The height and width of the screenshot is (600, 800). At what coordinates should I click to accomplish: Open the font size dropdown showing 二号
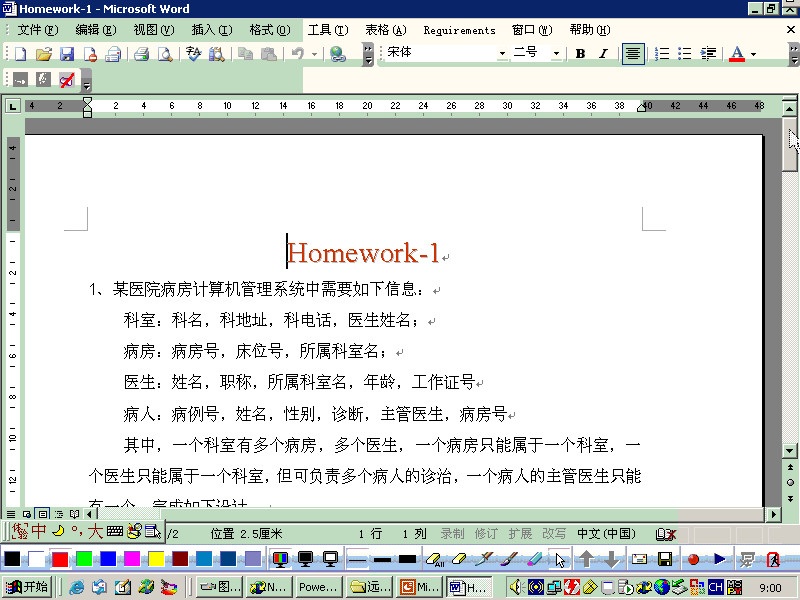click(x=556, y=54)
